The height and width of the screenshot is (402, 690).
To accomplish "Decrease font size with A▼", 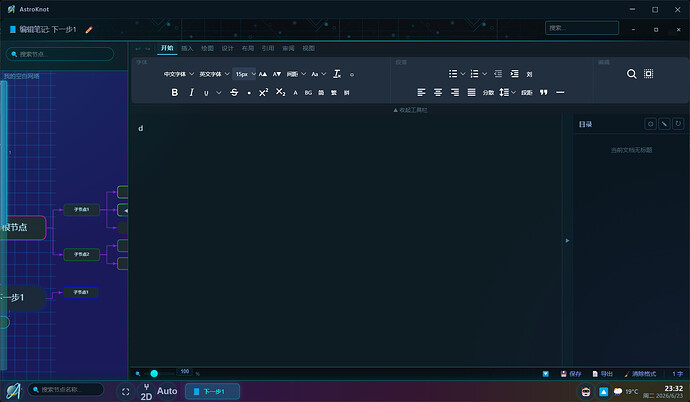I will point(277,74).
